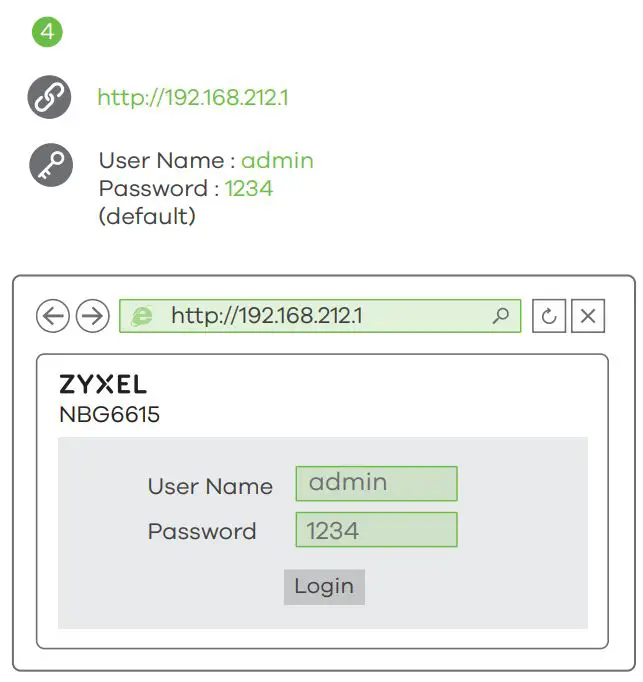Screen dimensions: 643x682
Task: Click the green default 'admin' user name text
Action: point(277,160)
